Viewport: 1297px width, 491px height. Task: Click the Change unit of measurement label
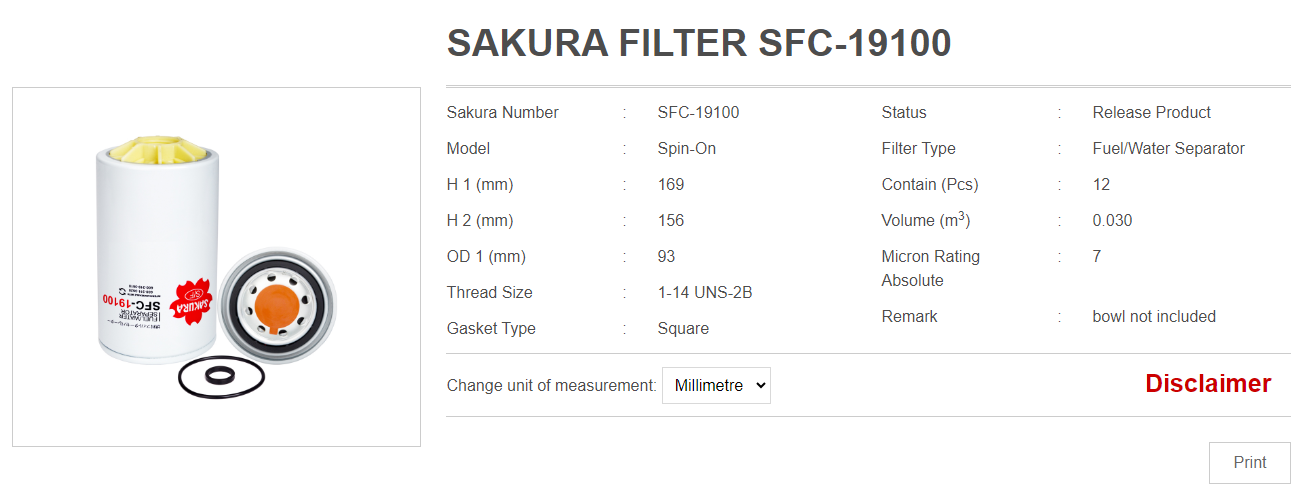[x=552, y=385]
